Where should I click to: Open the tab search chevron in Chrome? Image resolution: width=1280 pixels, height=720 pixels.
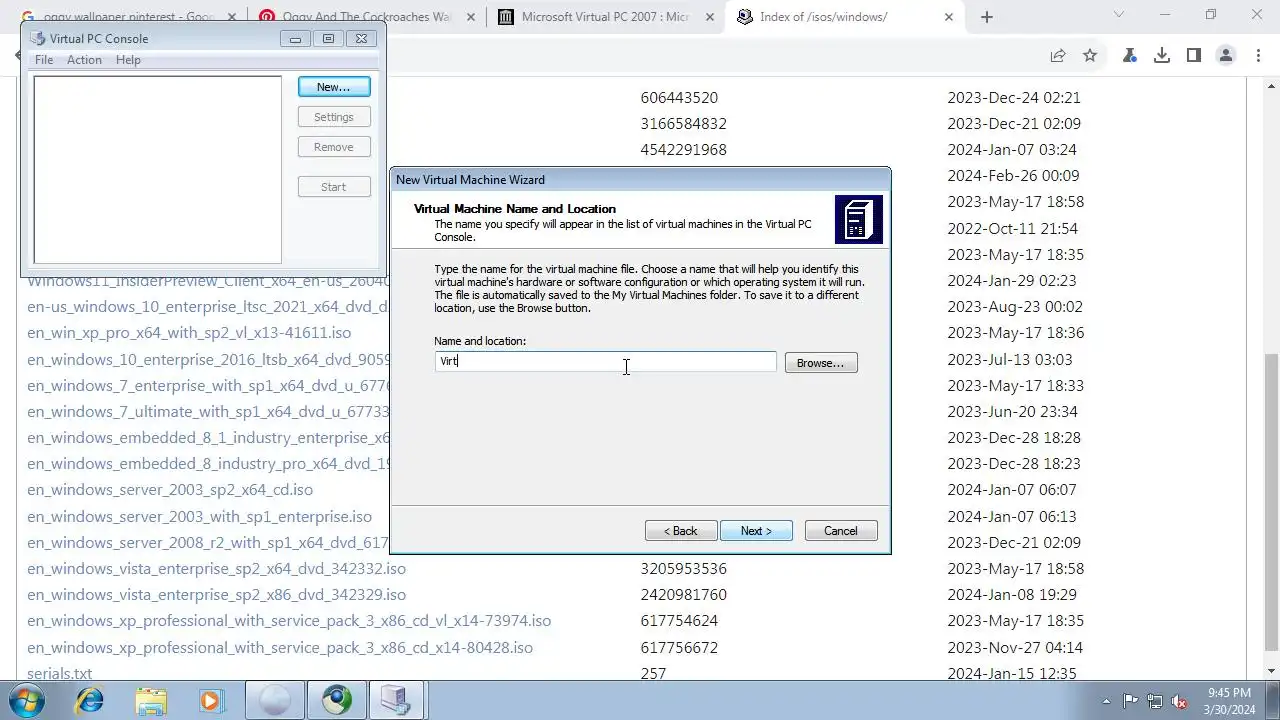tap(1119, 15)
